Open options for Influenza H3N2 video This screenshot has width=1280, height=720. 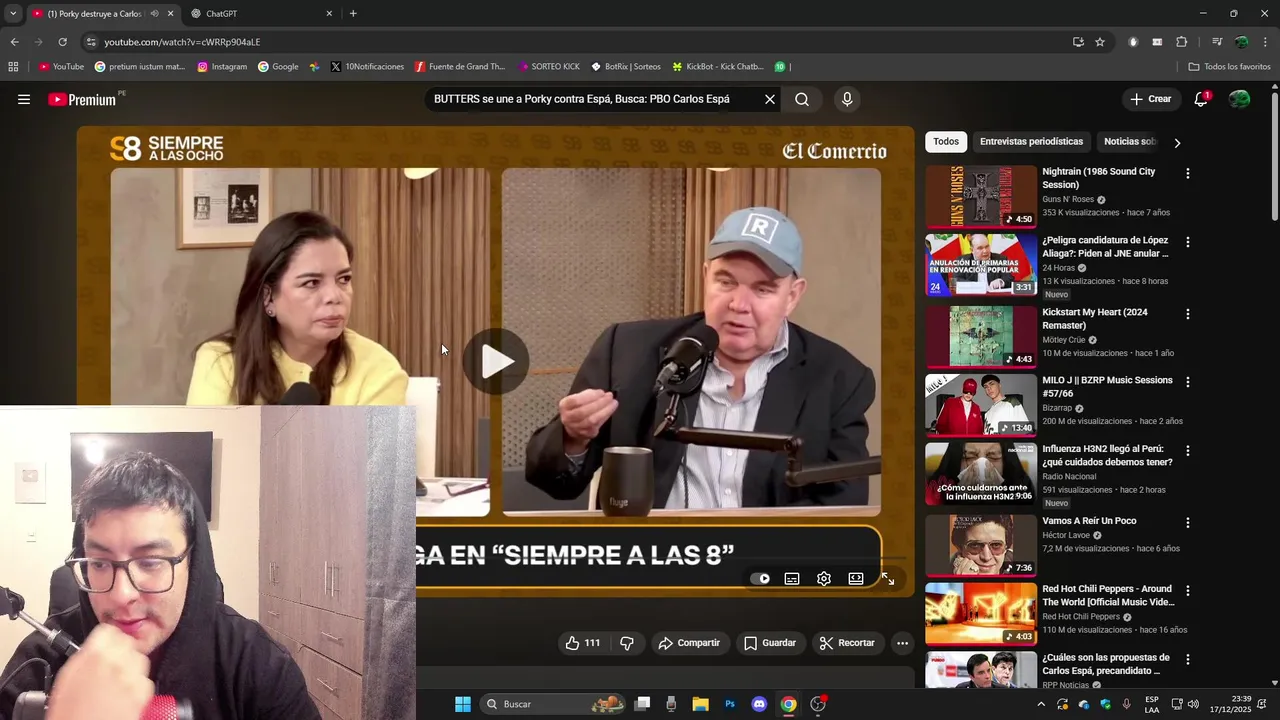[1188, 451]
